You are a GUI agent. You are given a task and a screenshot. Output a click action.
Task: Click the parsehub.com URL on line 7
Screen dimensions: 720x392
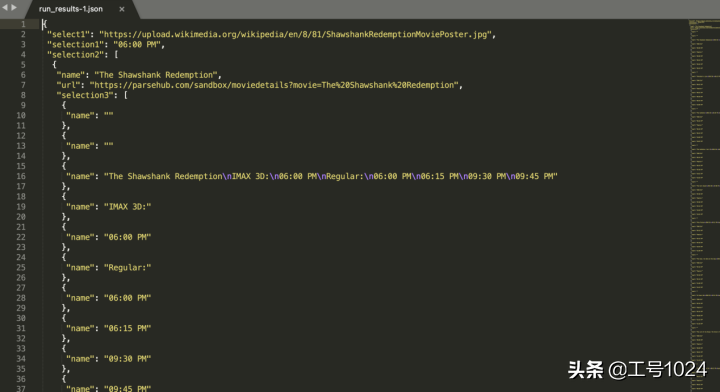click(274, 85)
